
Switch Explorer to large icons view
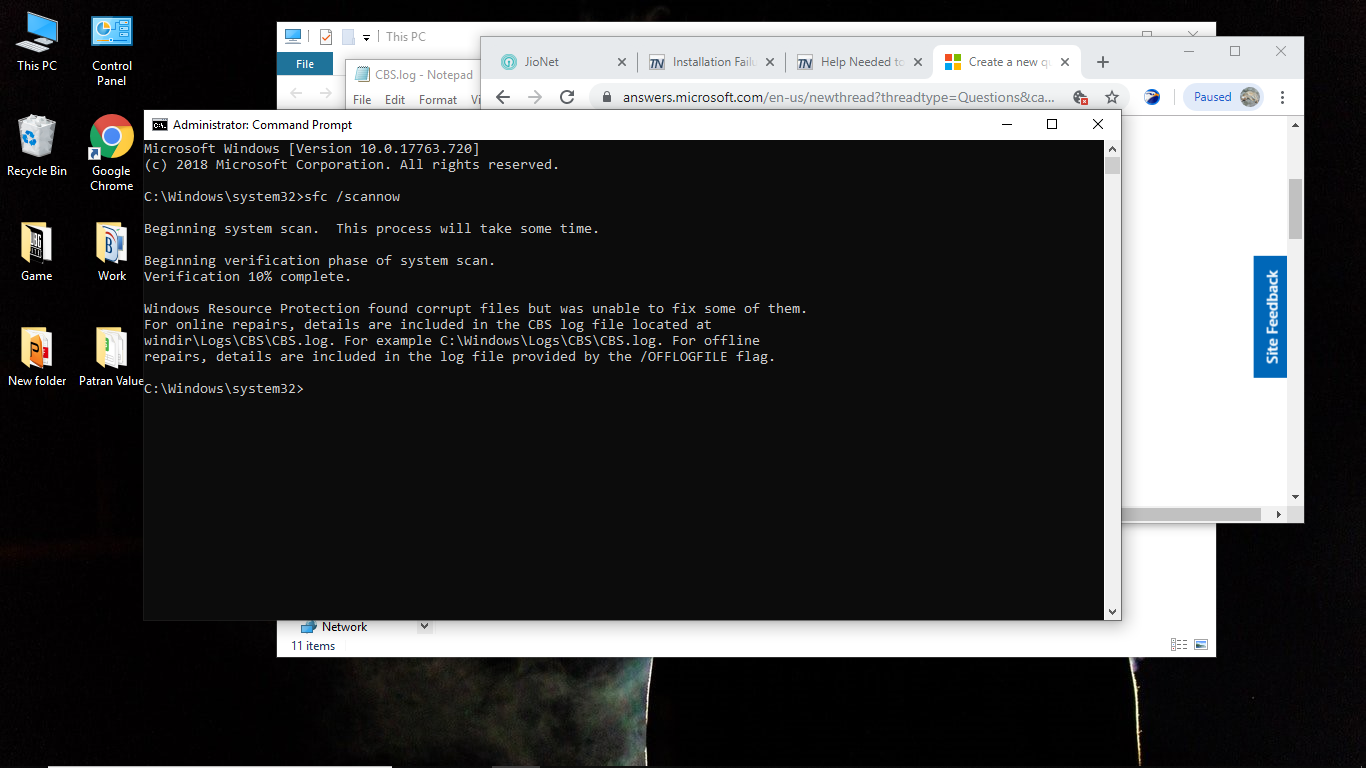click(x=1201, y=645)
